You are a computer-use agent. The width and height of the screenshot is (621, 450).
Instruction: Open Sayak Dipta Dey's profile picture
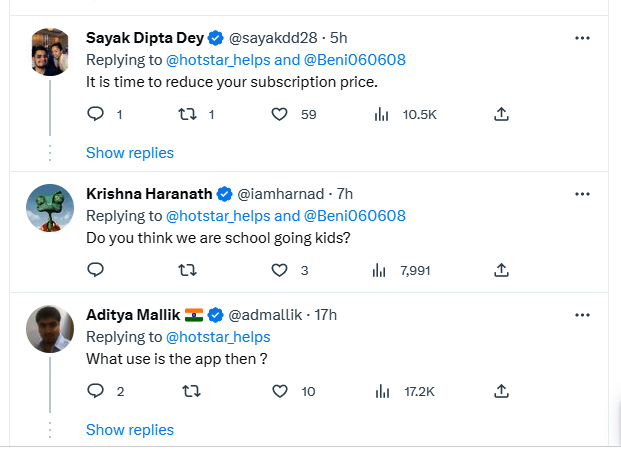coord(50,52)
